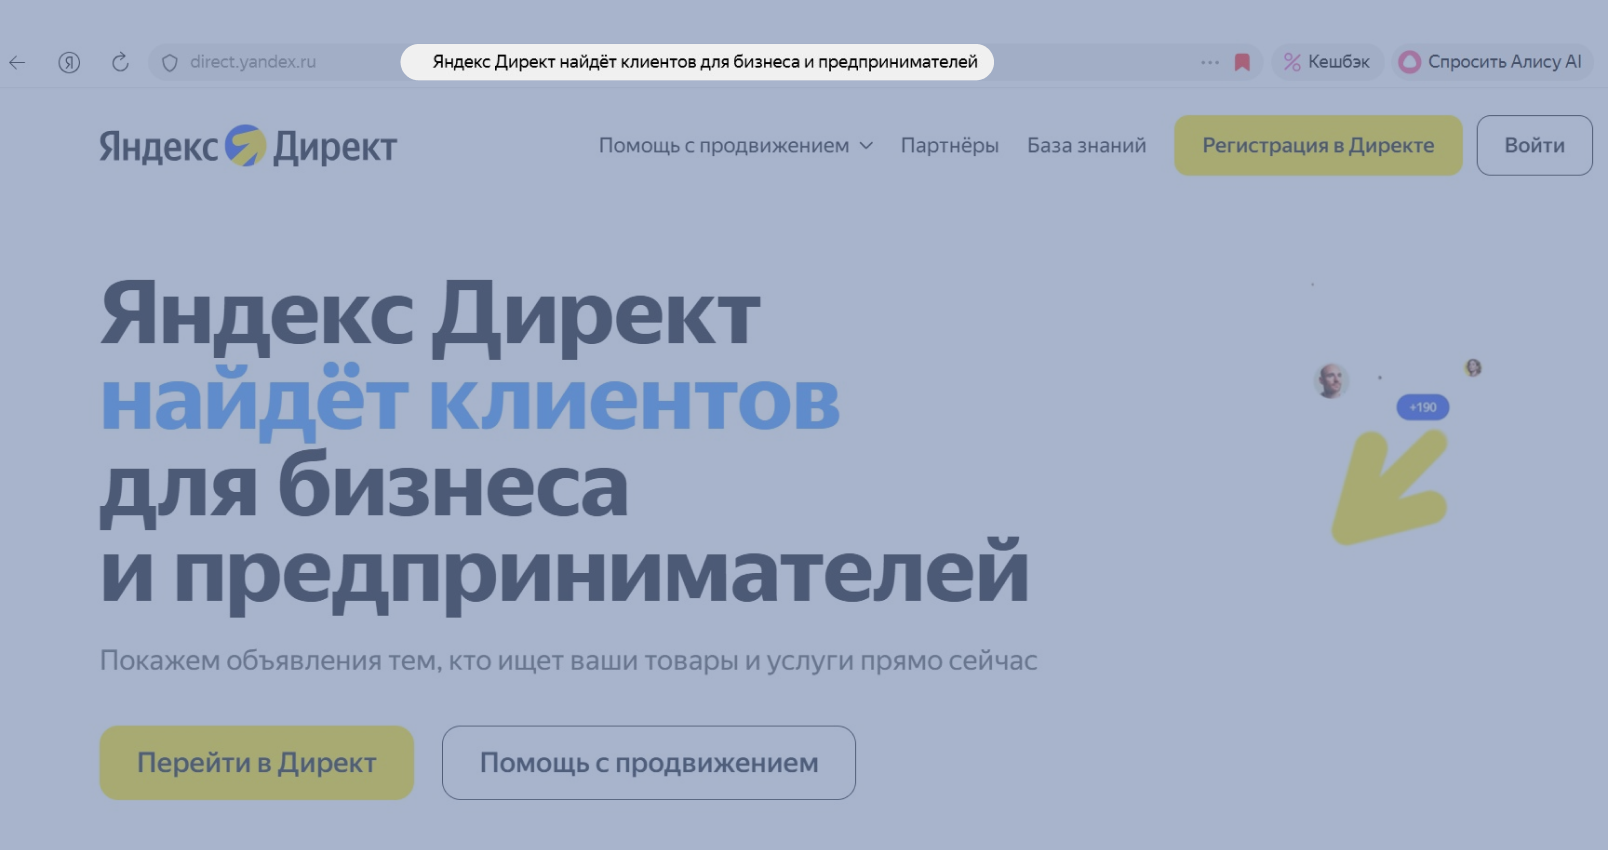Open the Кешбэк percent button

tap(1327, 62)
